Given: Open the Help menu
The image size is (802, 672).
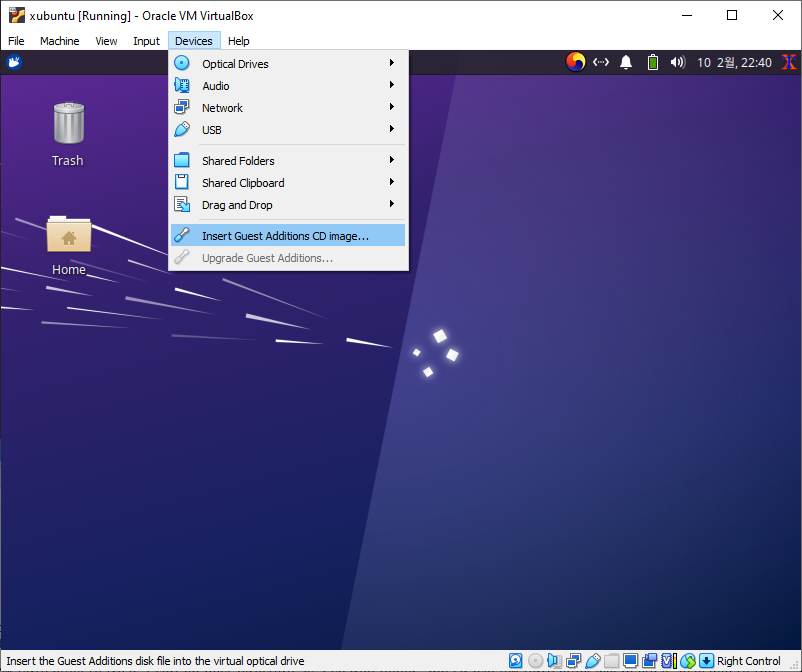Looking at the screenshot, I should 238,41.
